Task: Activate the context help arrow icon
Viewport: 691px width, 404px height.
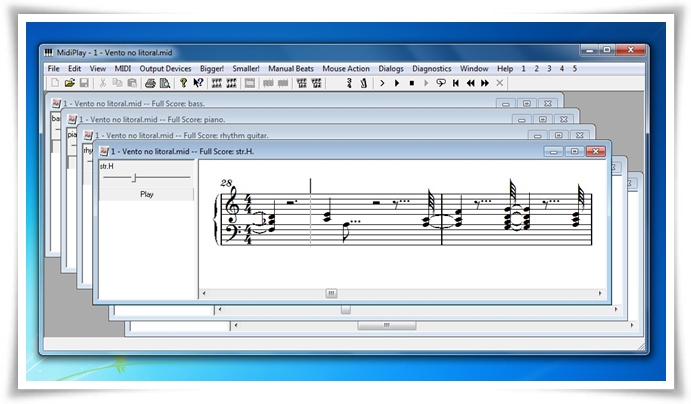Action: [x=198, y=83]
